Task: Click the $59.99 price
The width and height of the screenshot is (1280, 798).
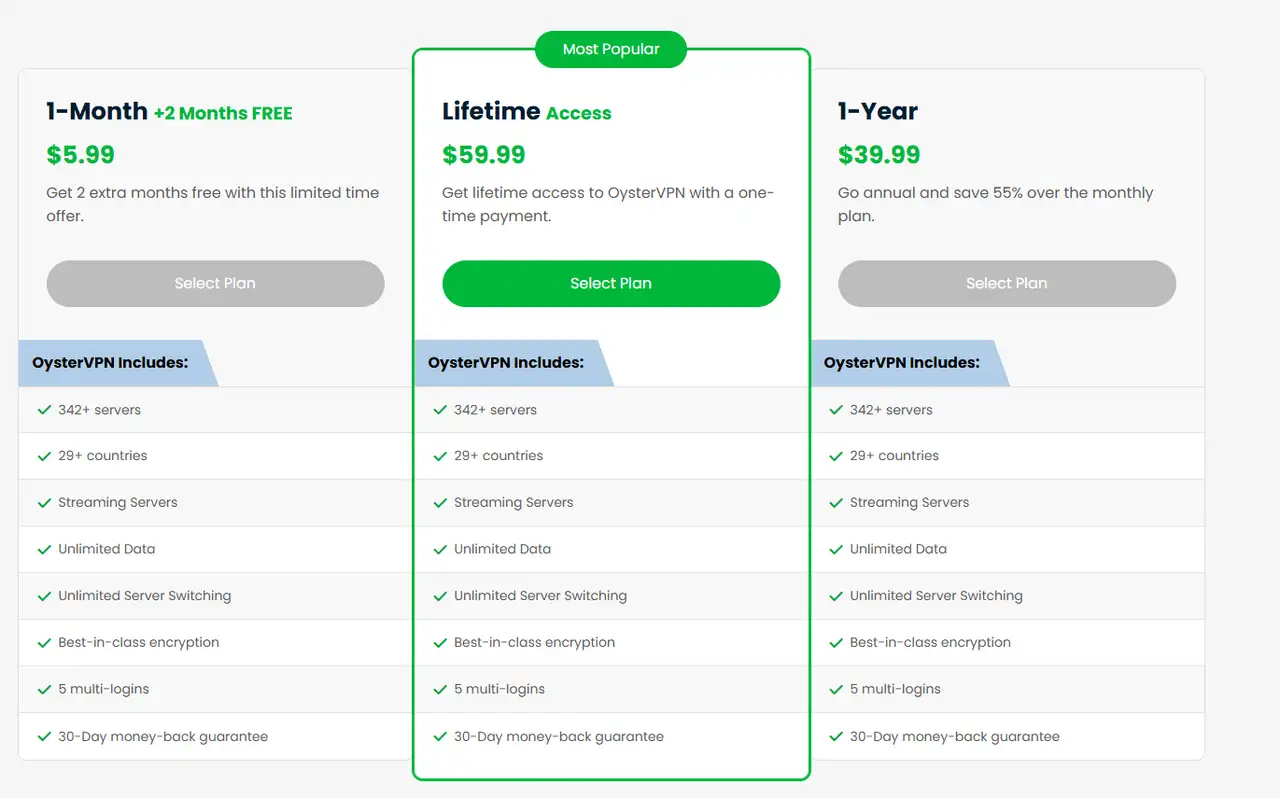Action: pyautogui.click(x=484, y=155)
